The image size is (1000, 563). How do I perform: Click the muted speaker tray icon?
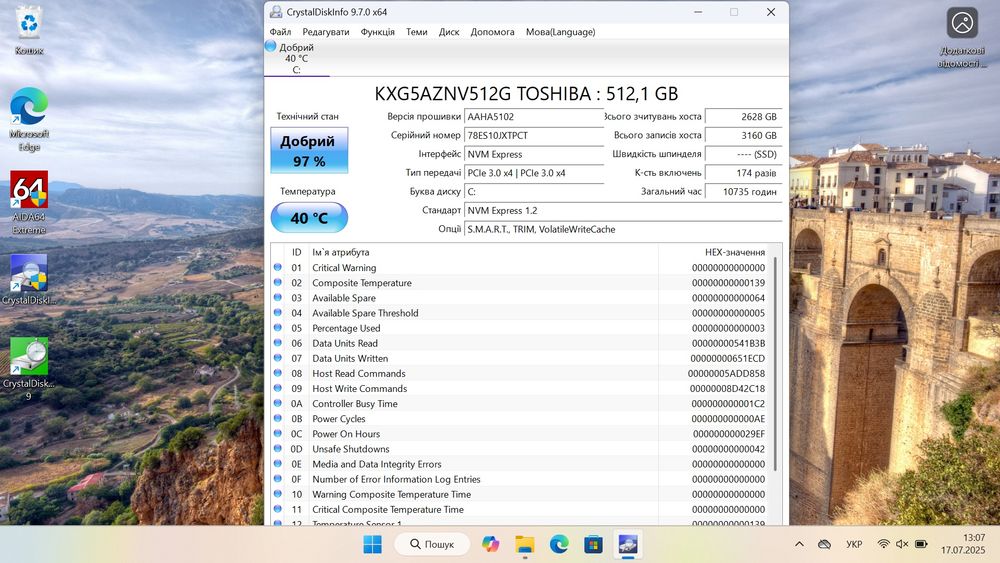coord(902,545)
